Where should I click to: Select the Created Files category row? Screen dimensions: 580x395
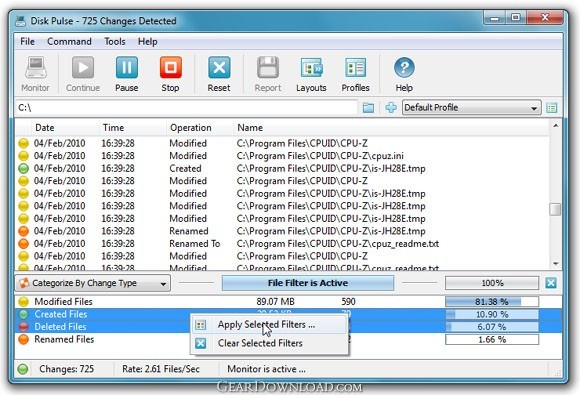(x=288, y=314)
